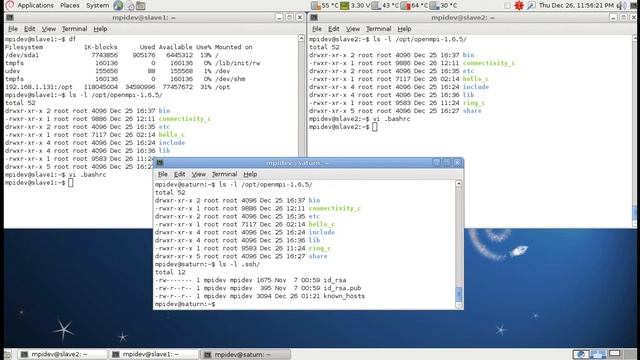
Task: Open File menu in the saturn terminal
Action: pyautogui.click(x=162, y=174)
